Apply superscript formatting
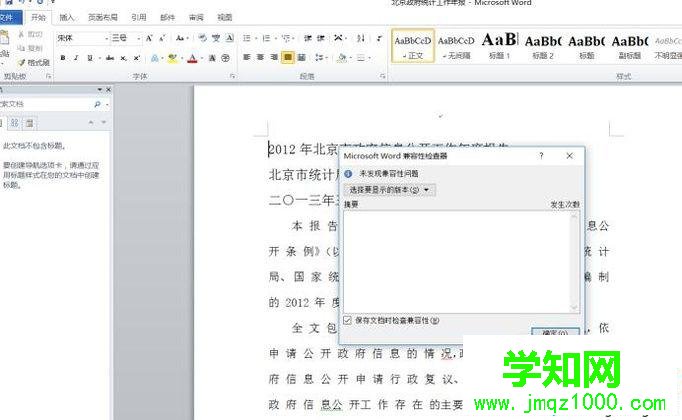Screen dimensions: 682x420 137,58
